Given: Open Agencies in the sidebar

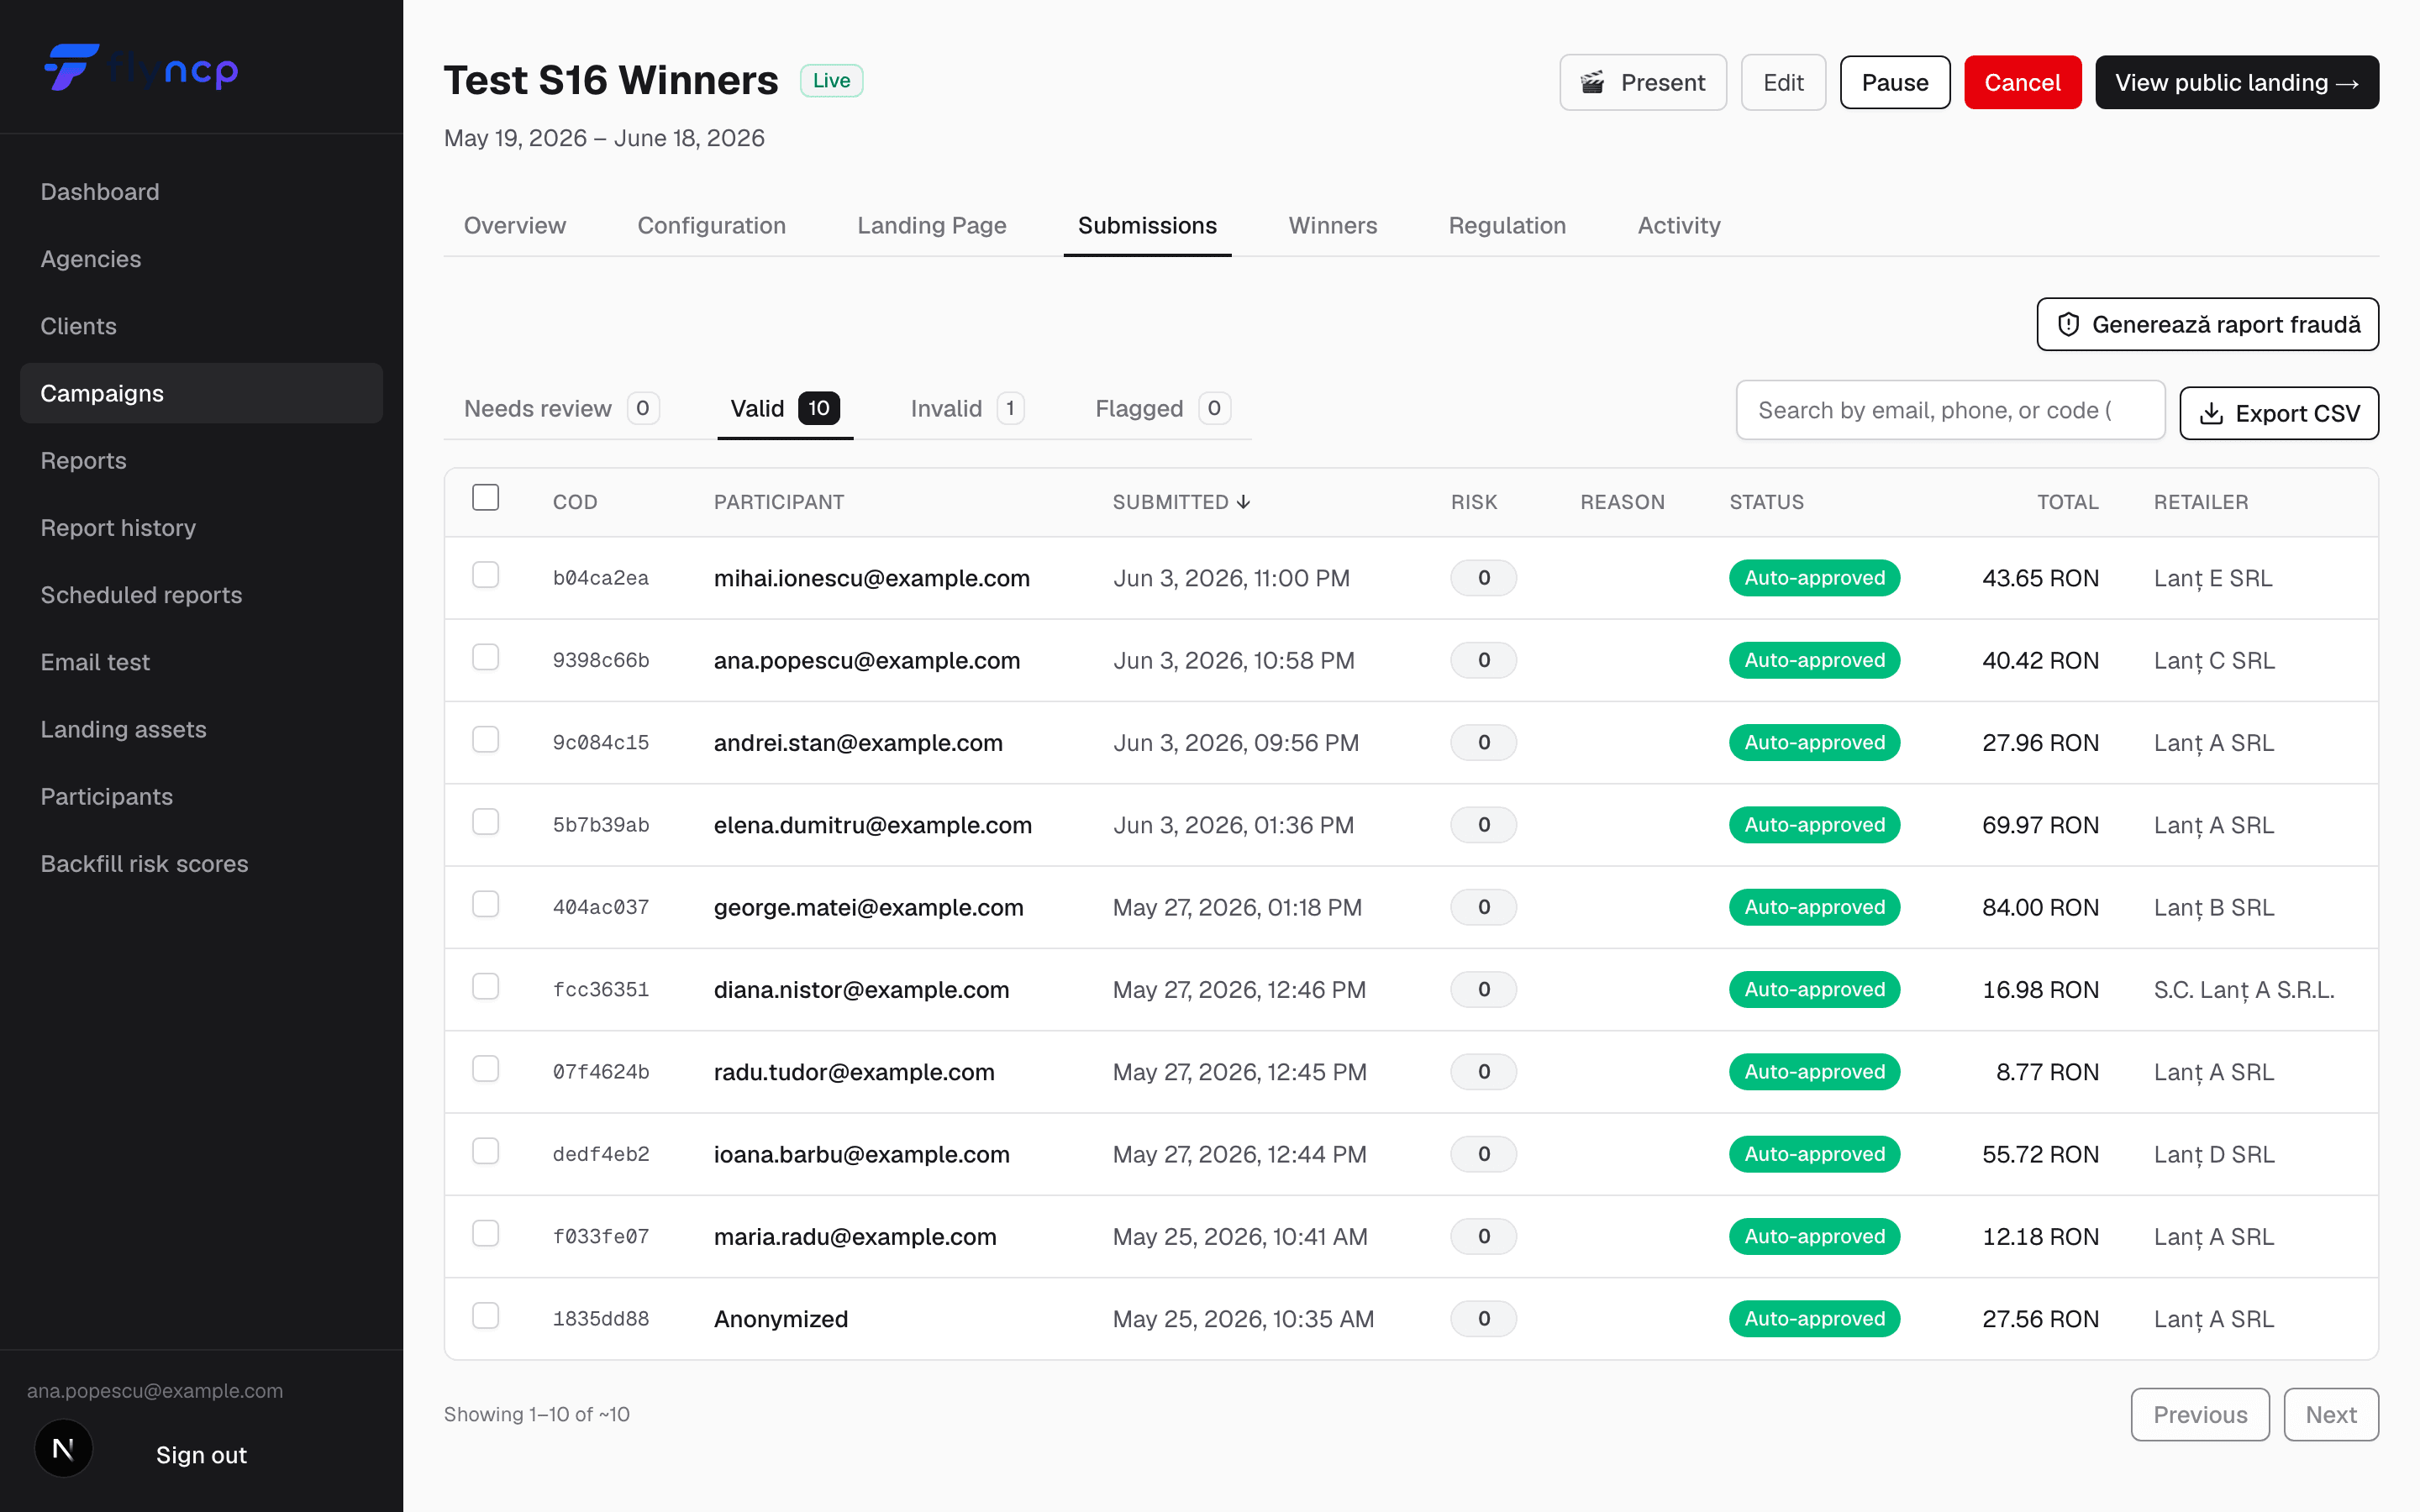Looking at the screenshot, I should [201, 259].
